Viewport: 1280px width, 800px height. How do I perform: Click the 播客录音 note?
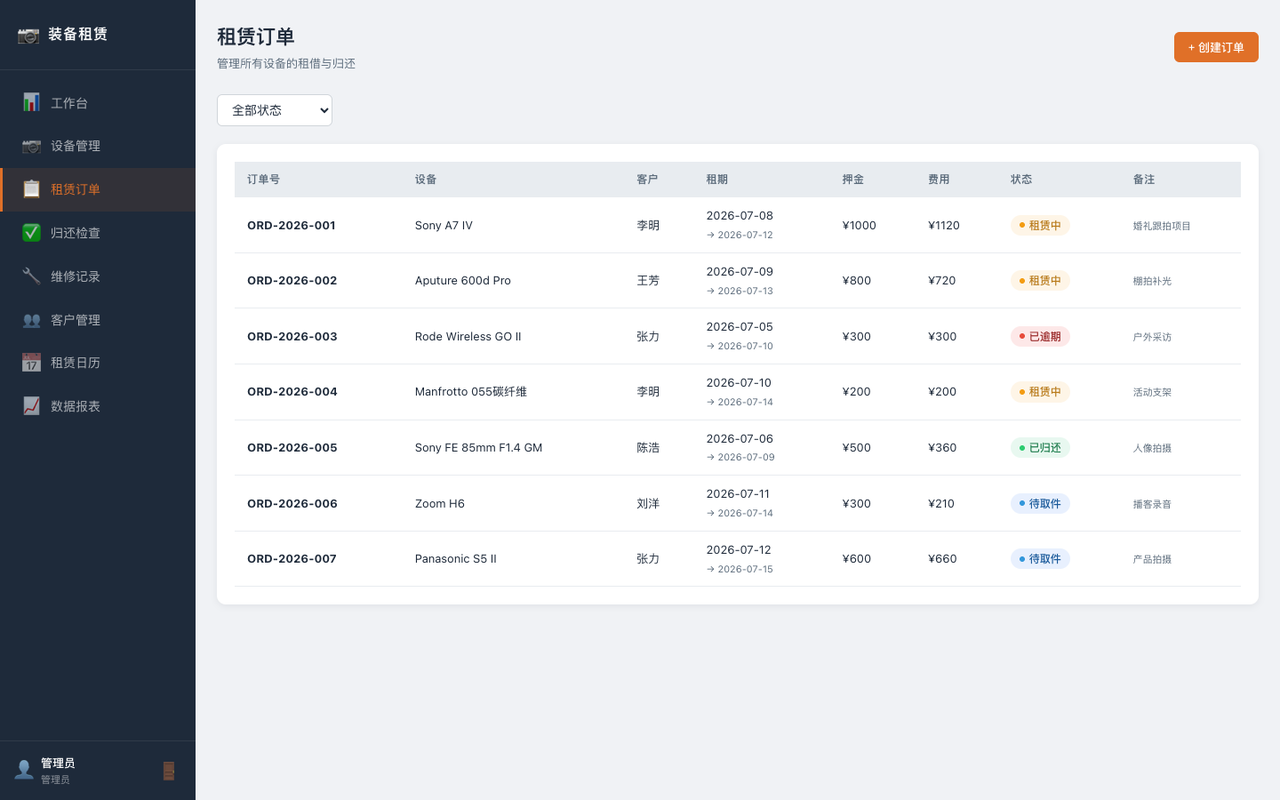point(1152,504)
